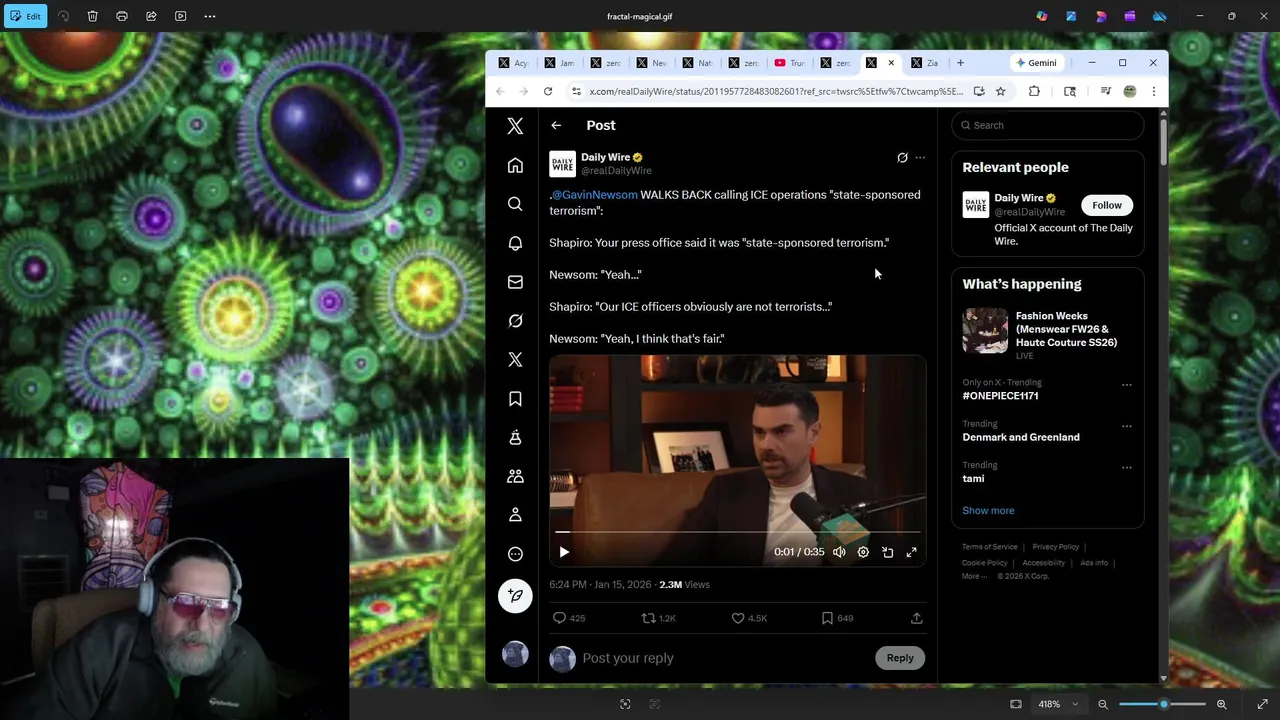Open the Terms of Service link
Screen dimensions: 1280x720
click(989, 547)
